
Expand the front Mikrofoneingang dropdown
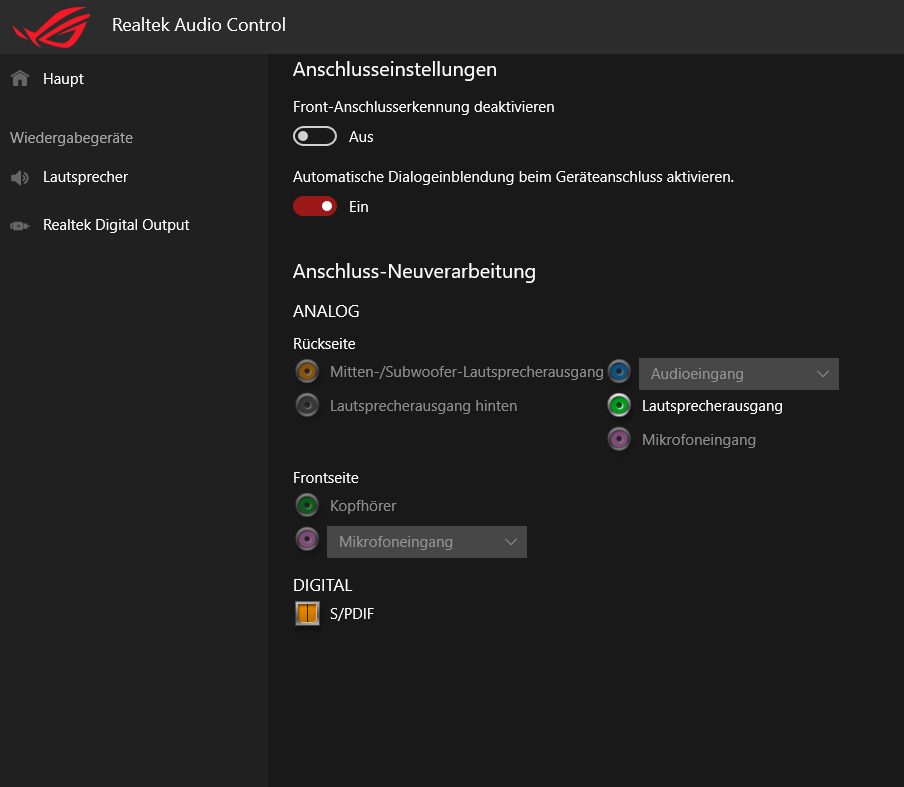[x=426, y=542]
